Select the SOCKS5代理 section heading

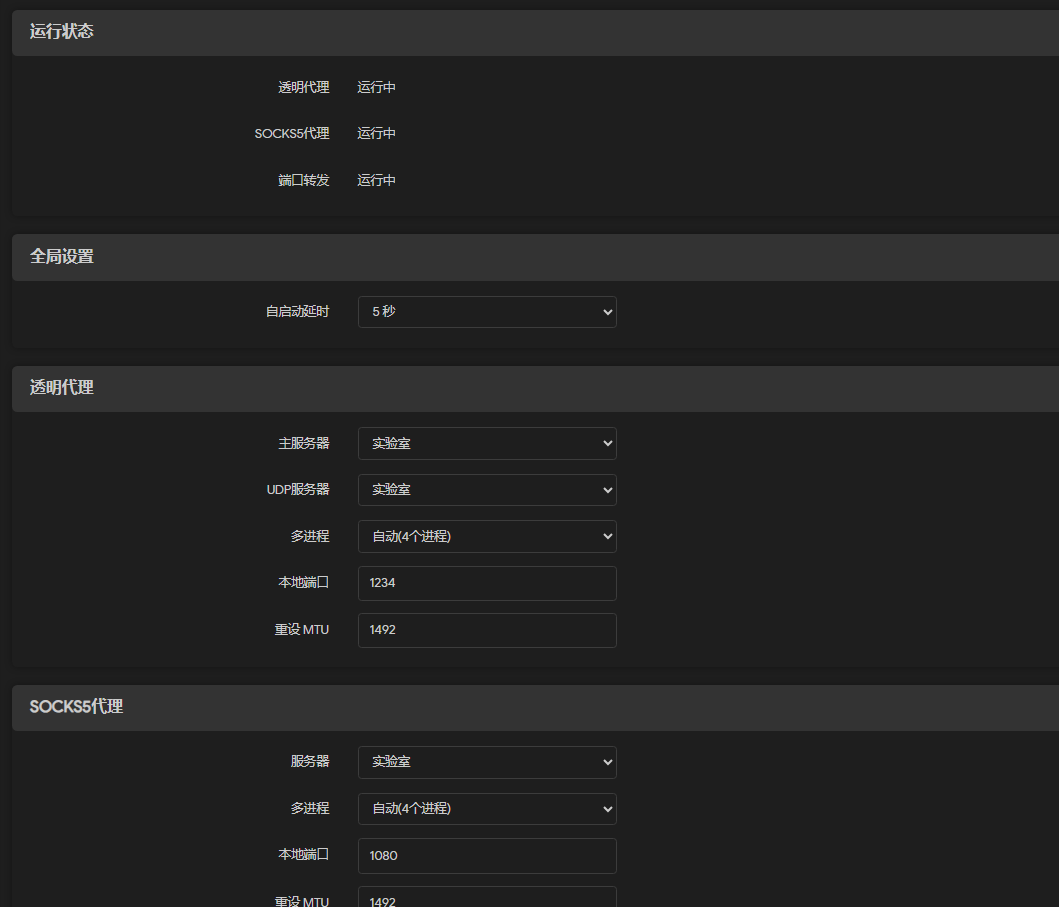(x=76, y=707)
